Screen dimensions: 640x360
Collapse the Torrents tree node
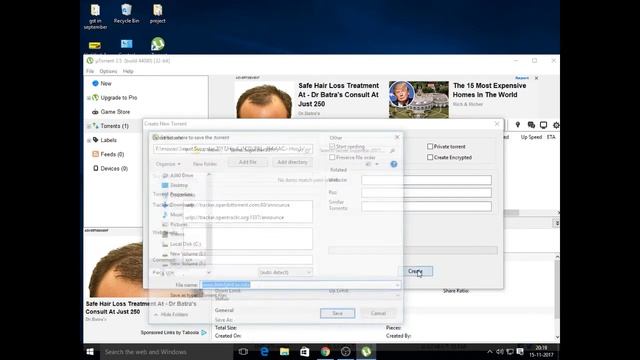(x=89, y=126)
